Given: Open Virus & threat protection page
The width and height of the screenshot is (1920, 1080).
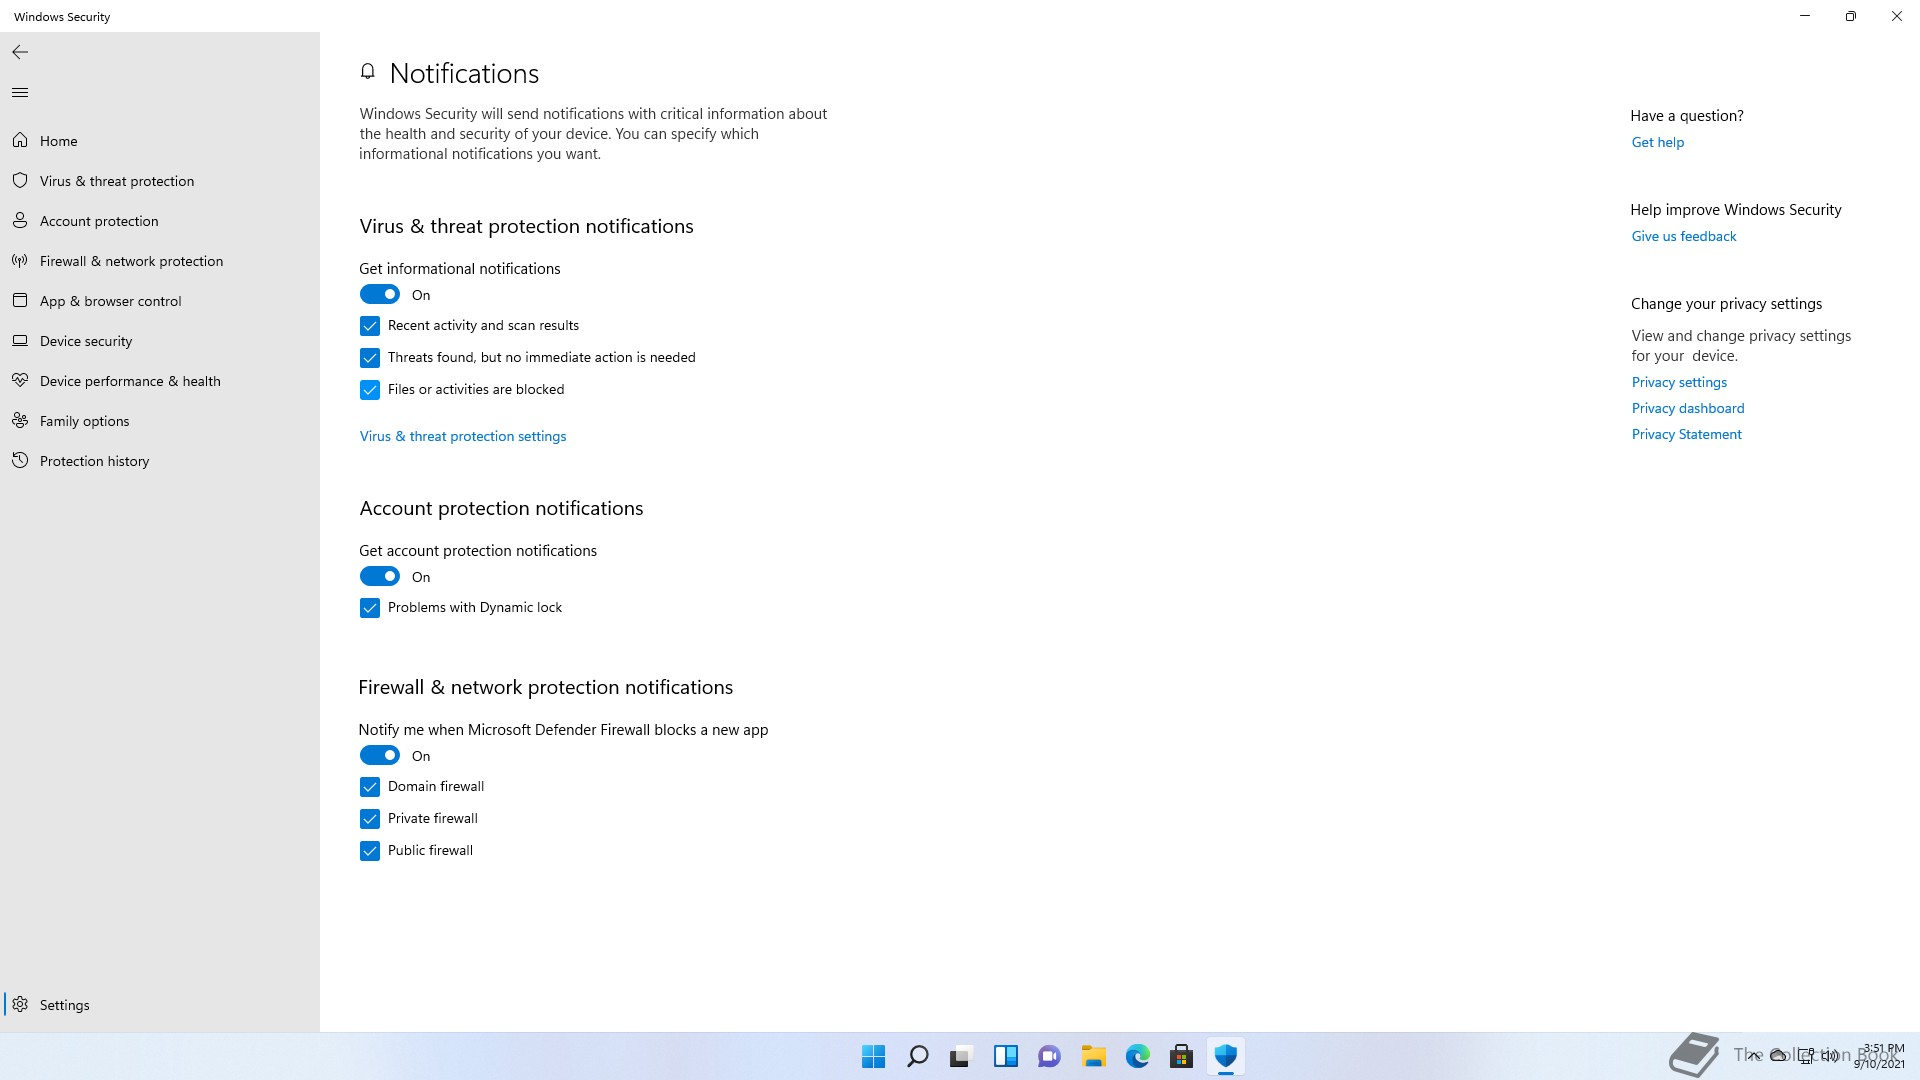Looking at the screenshot, I should (x=160, y=181).
